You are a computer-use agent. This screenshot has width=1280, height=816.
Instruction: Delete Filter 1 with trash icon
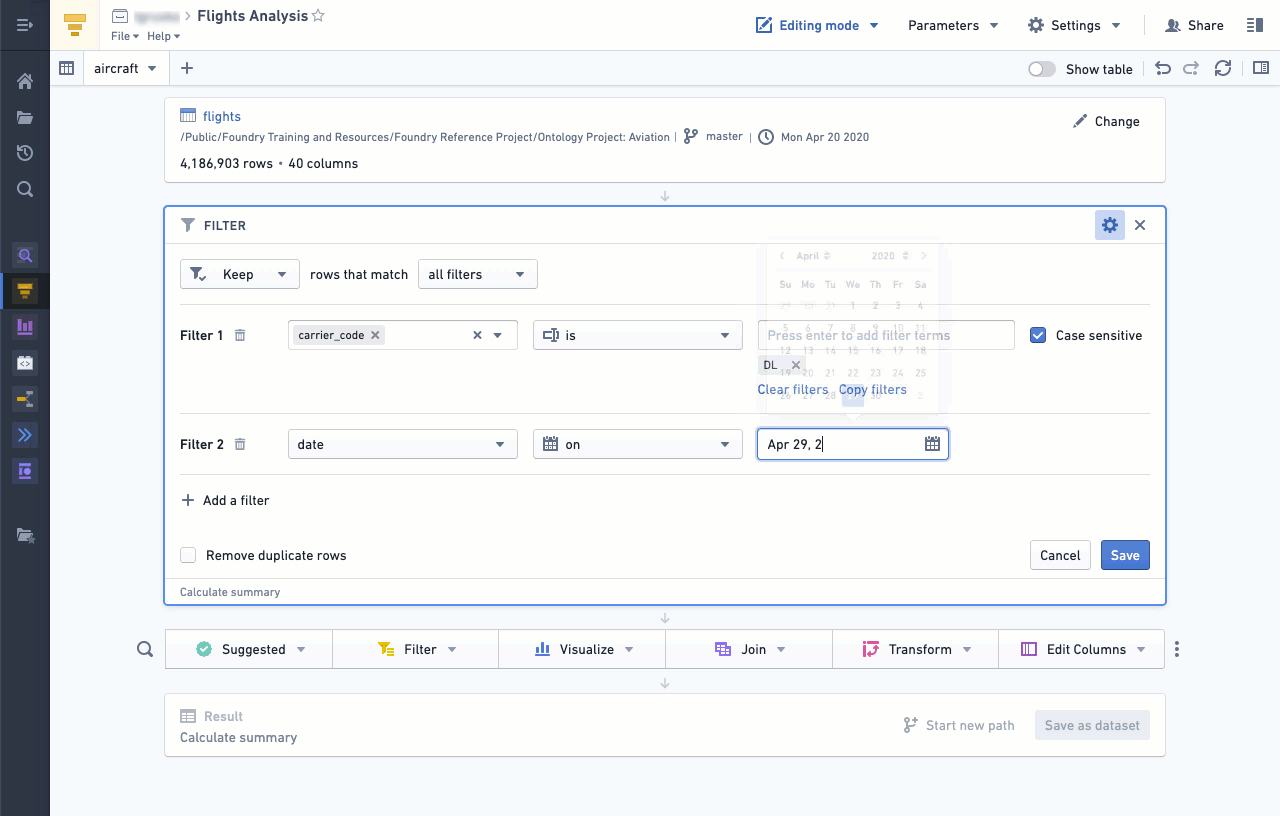pyautogui.click(x=240, y=335)
